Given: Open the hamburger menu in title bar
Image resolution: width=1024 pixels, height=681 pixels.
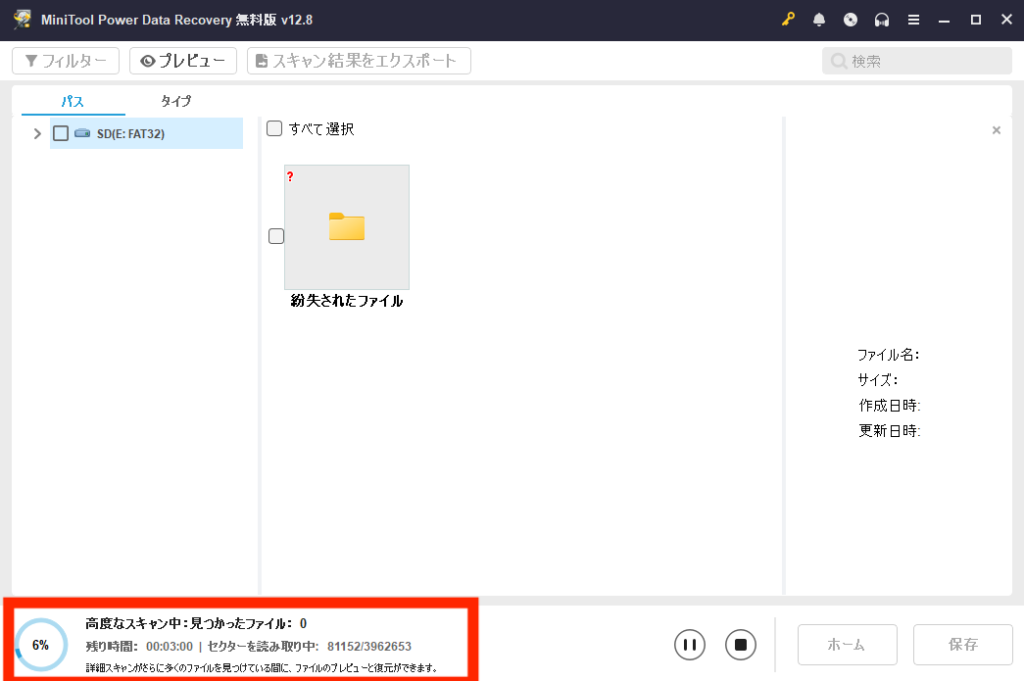Looking at the screenshot, I should (x=913, y=20).
